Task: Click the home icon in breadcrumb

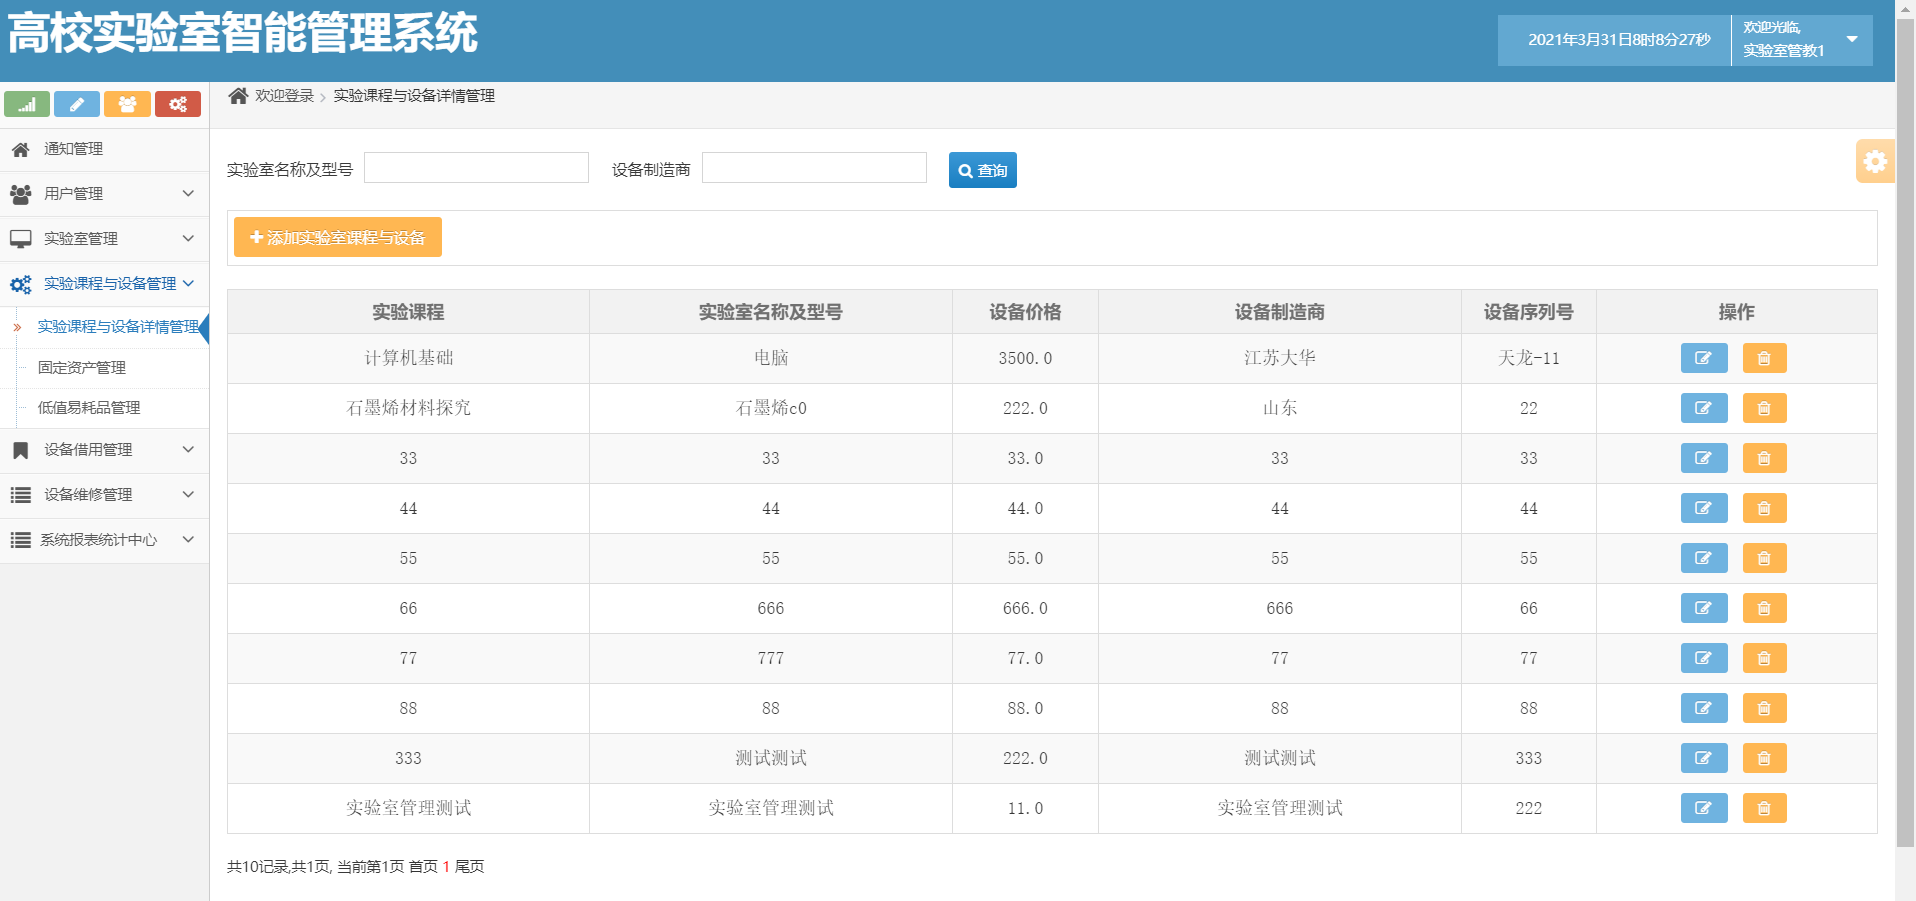Action: [x=238, y=96]
